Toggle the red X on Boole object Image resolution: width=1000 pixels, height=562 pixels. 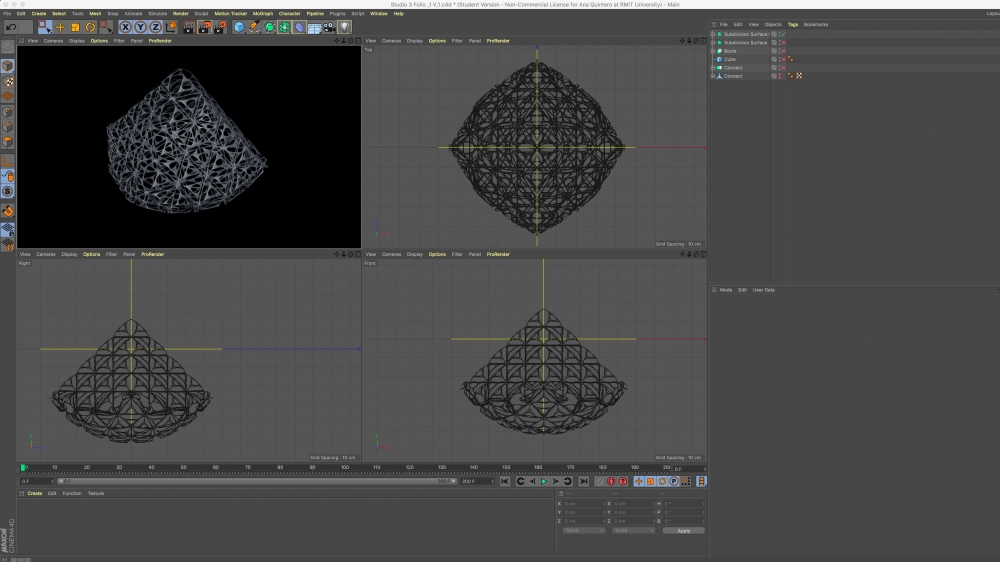click(783, 51)
